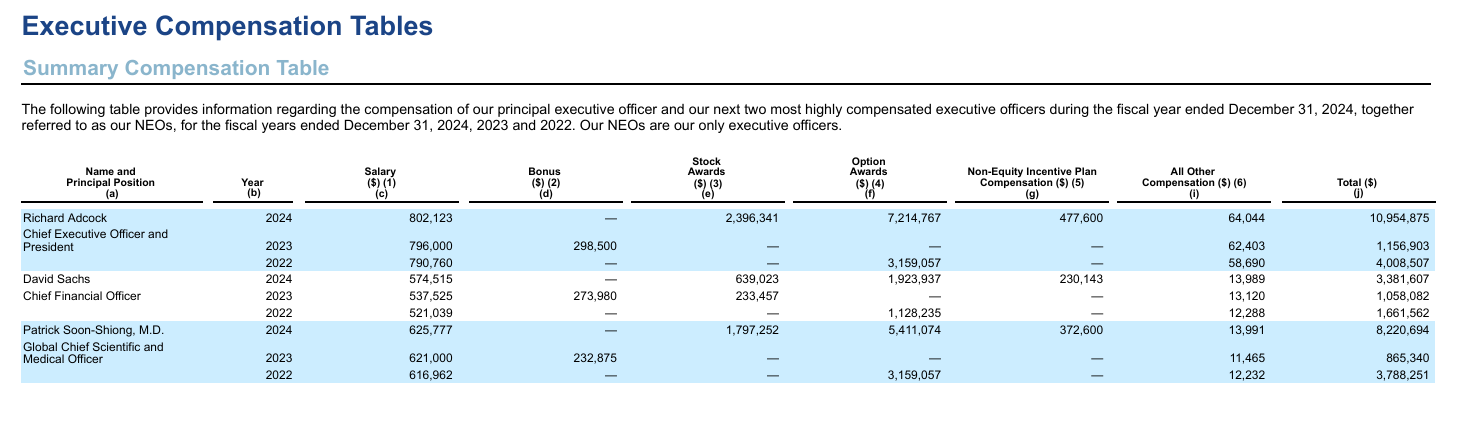1467x424 pixels.
Task: Click stock awards value 2,396,341
Action: [752, 217]
